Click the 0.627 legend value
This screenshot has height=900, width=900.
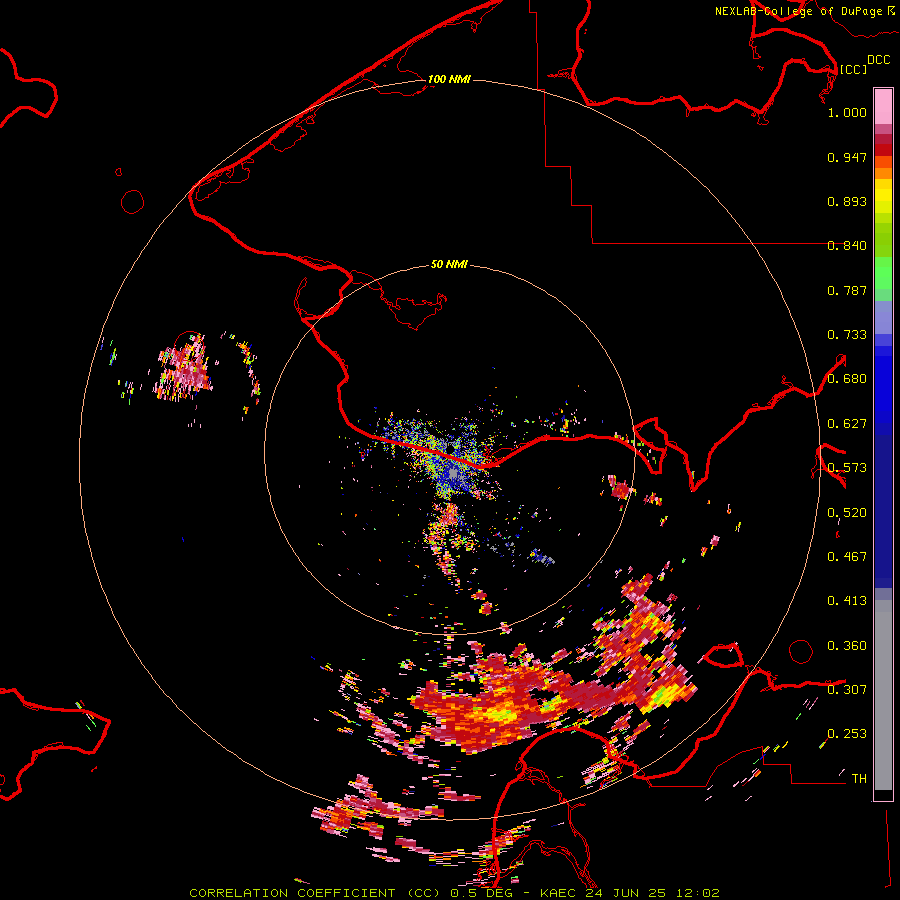coord(847,424)
